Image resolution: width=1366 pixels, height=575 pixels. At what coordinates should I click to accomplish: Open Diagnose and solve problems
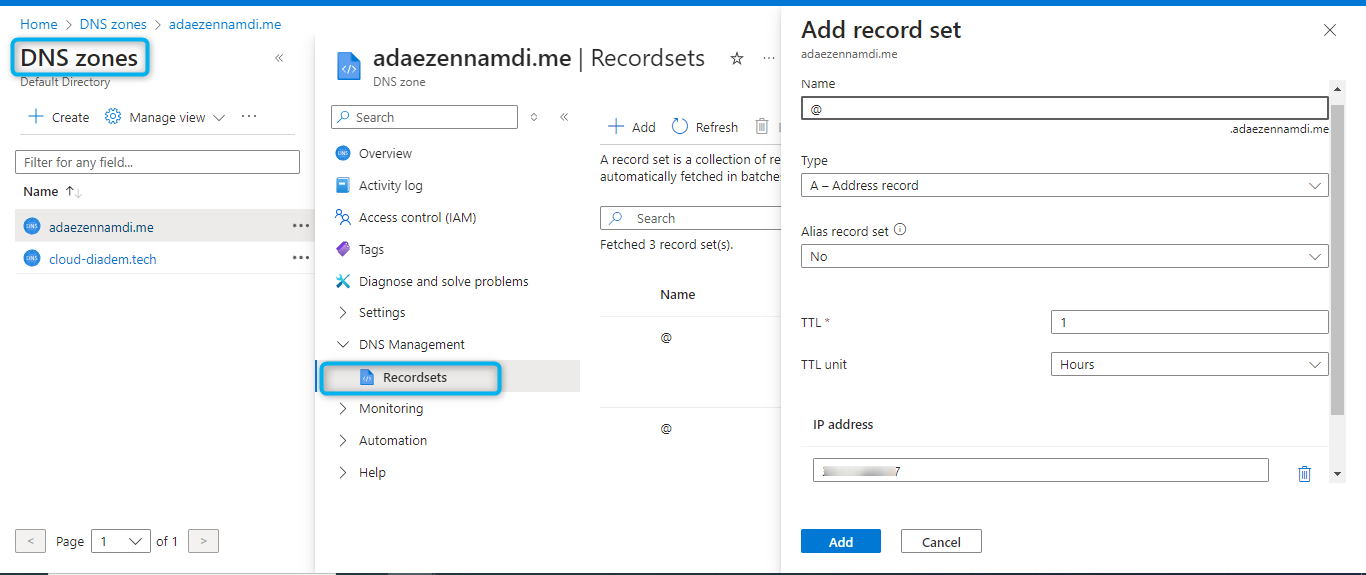[x=443, y=281]
